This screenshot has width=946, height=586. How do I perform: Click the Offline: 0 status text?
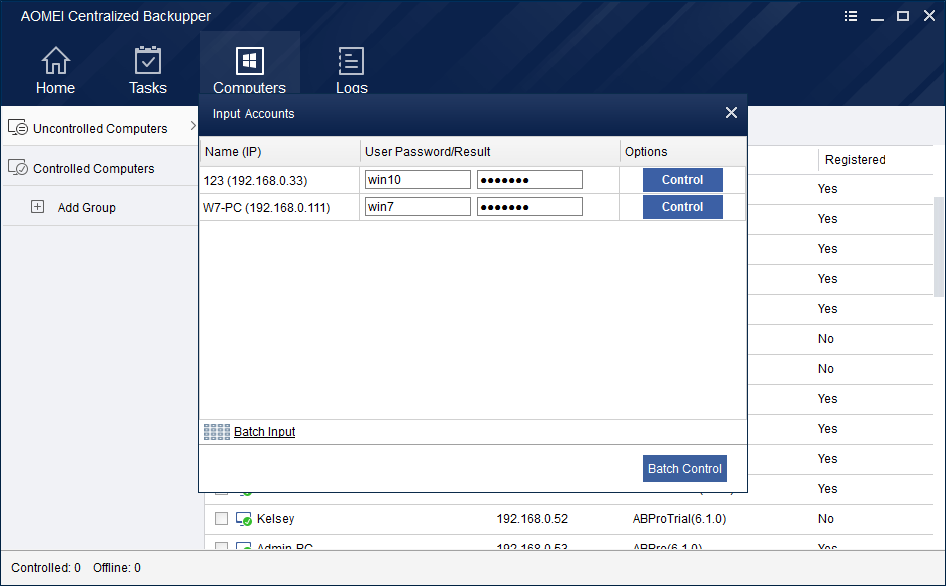(116, 567)
